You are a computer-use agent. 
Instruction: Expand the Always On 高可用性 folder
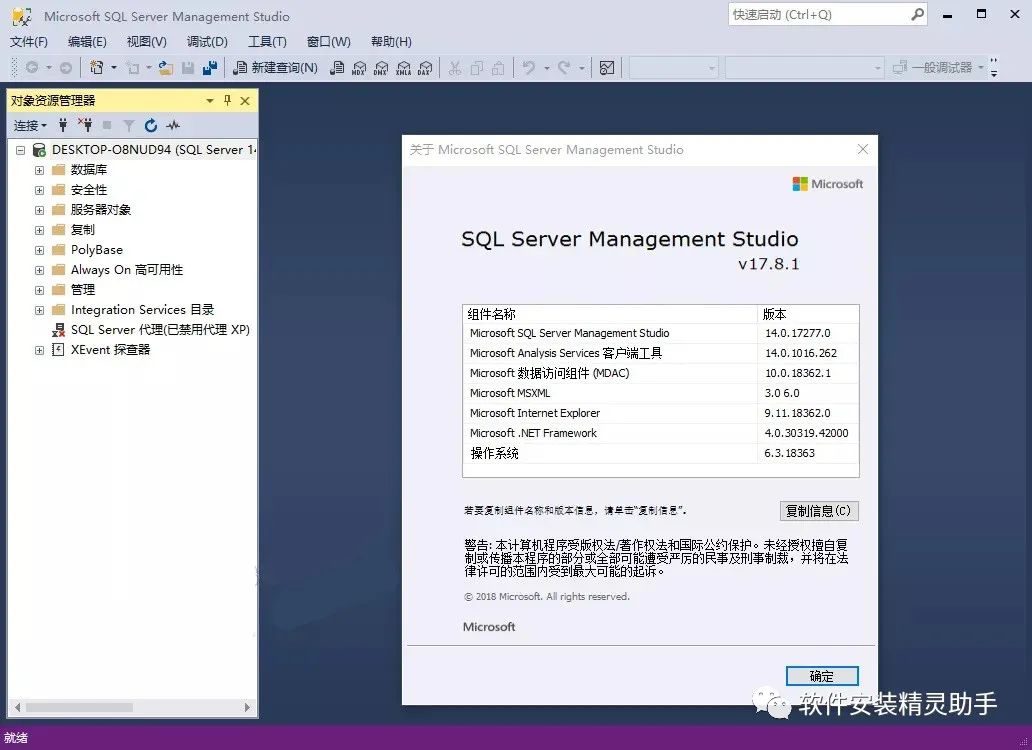pos(39,270)
